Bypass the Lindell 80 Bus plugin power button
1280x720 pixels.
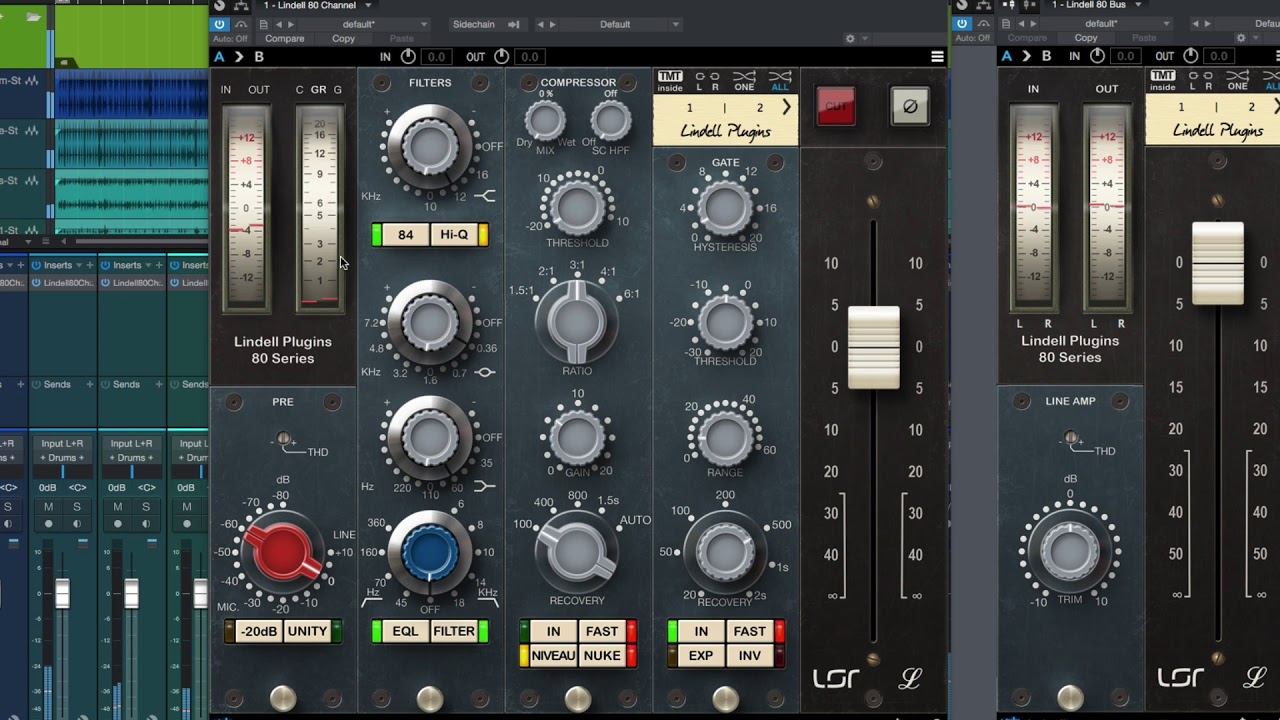point(961,24)
